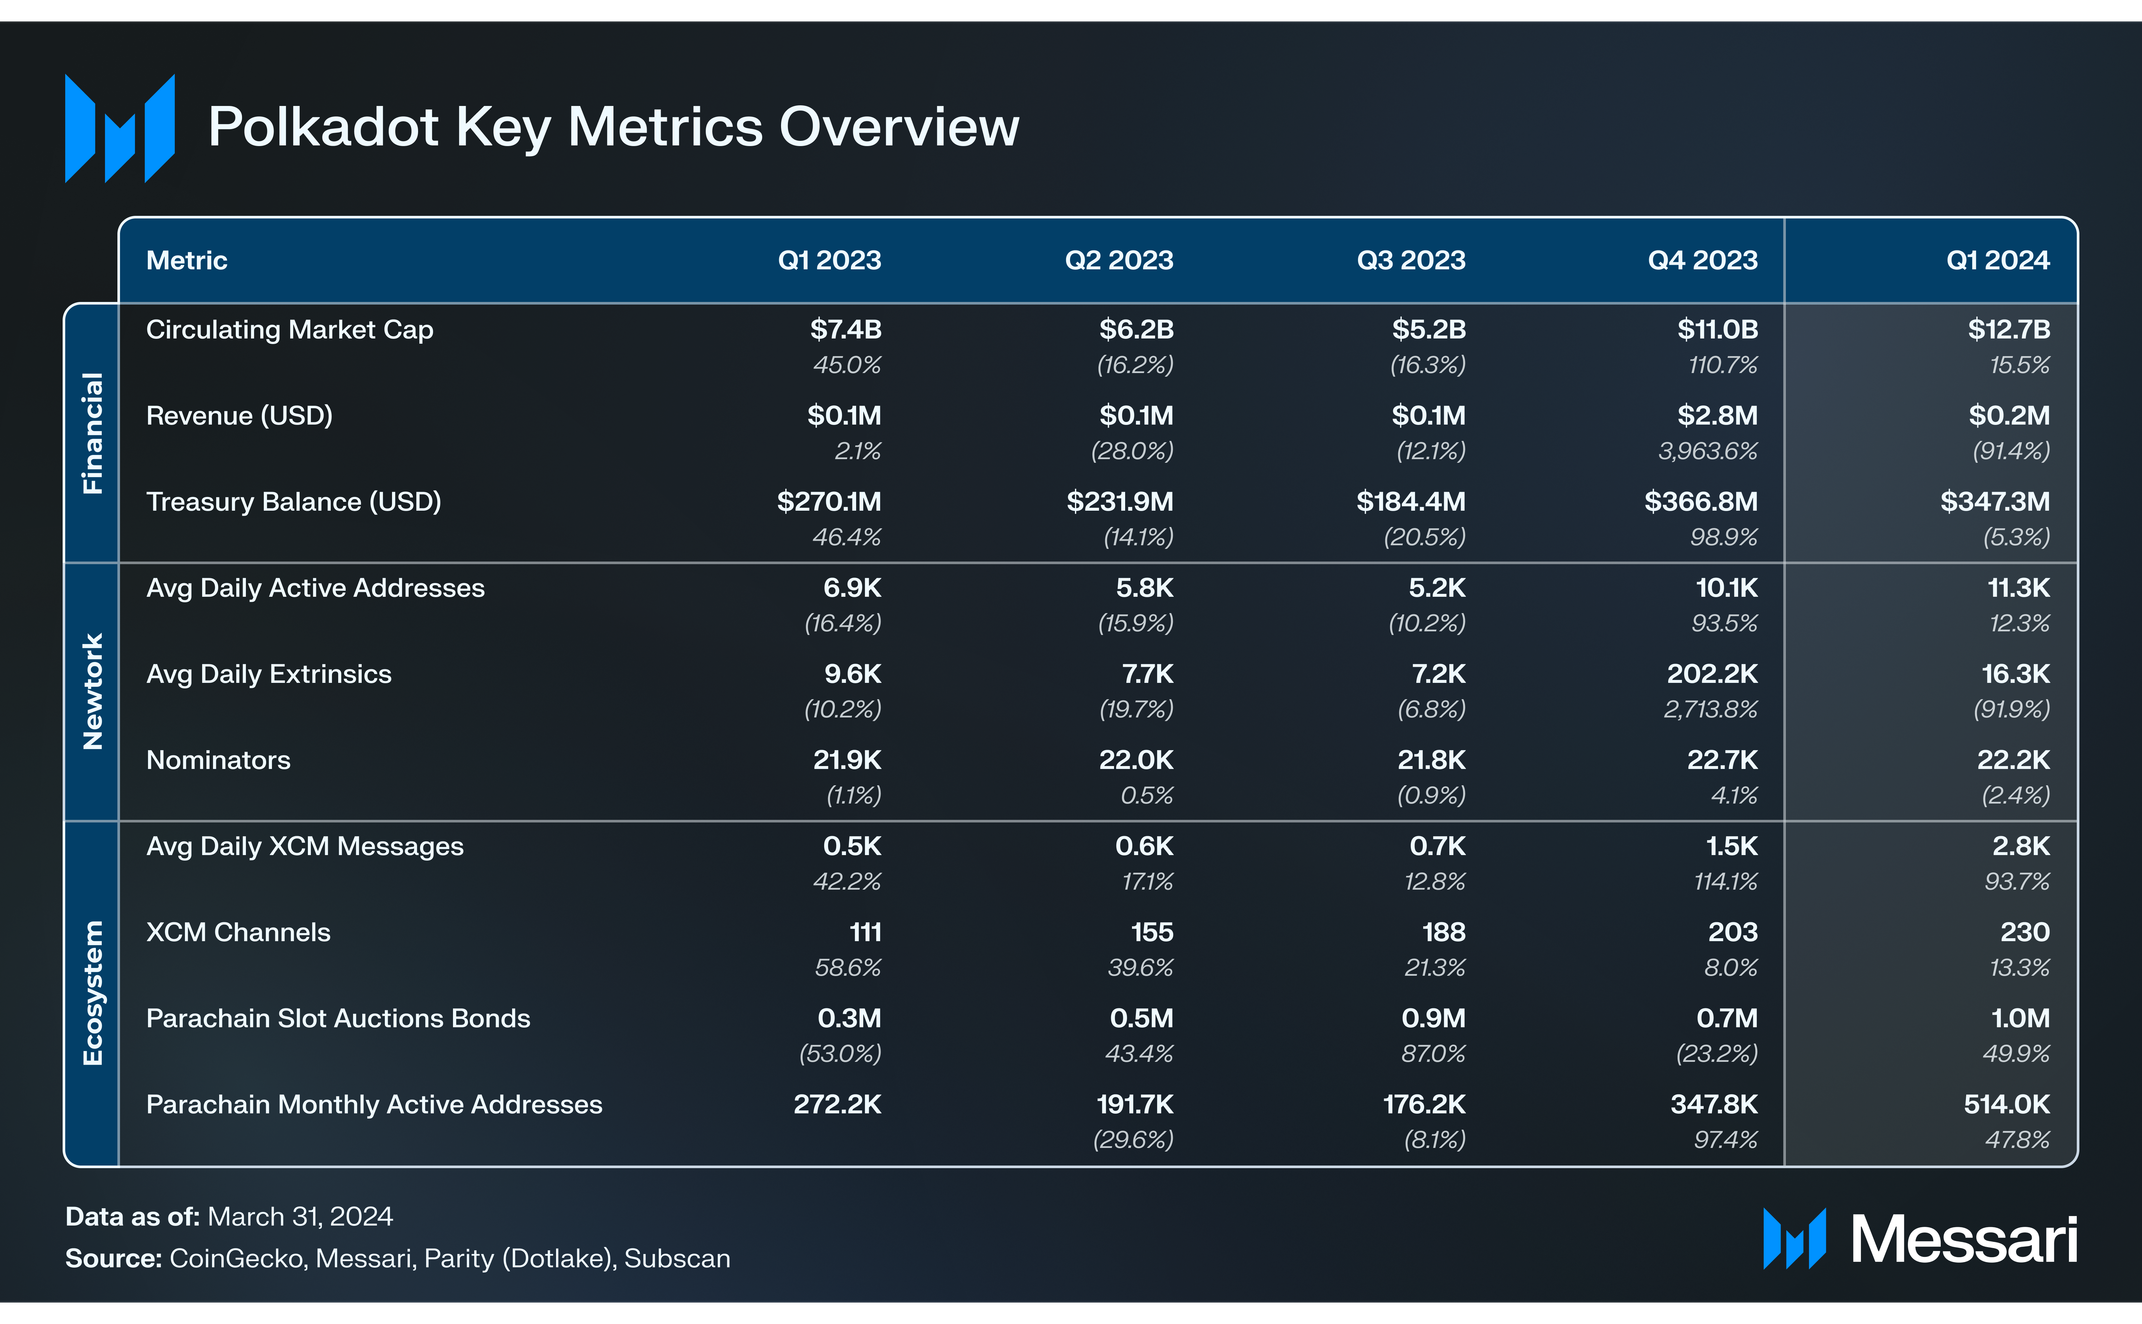Image resolution: width=2142 pixels, height=1324 pixels.
Task: Select the Ecosystem section side label
Action: click(x=92, y=993)
